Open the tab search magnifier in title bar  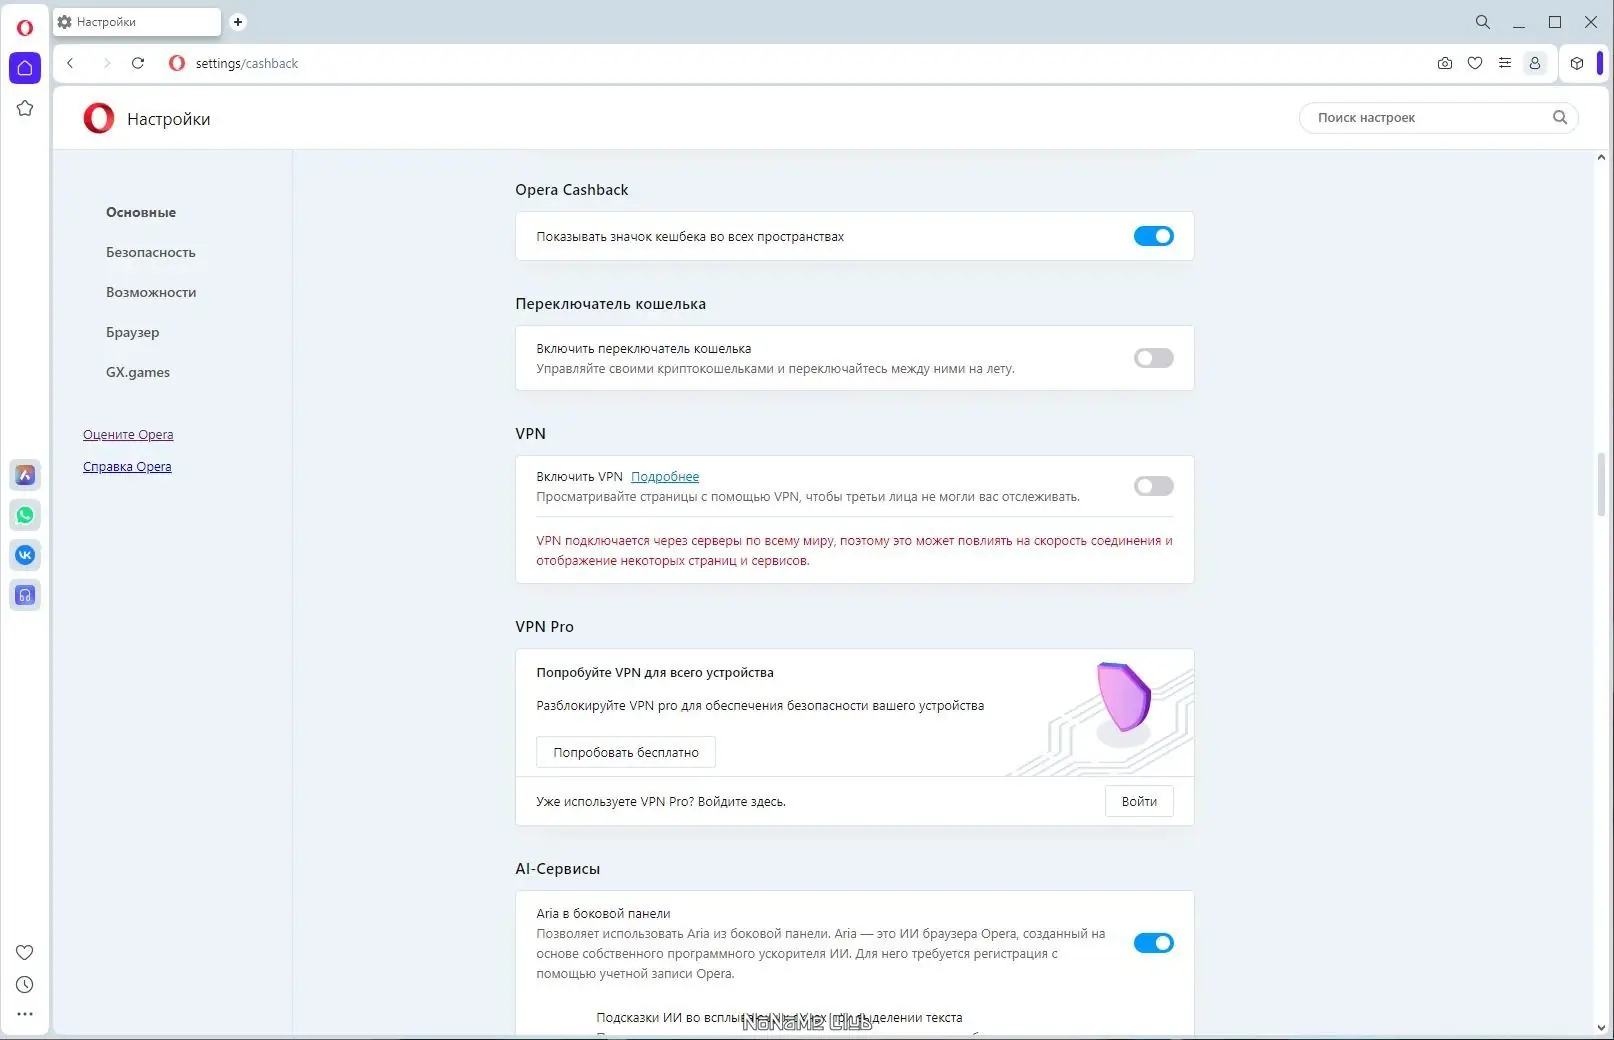(x=1483, y=22)
